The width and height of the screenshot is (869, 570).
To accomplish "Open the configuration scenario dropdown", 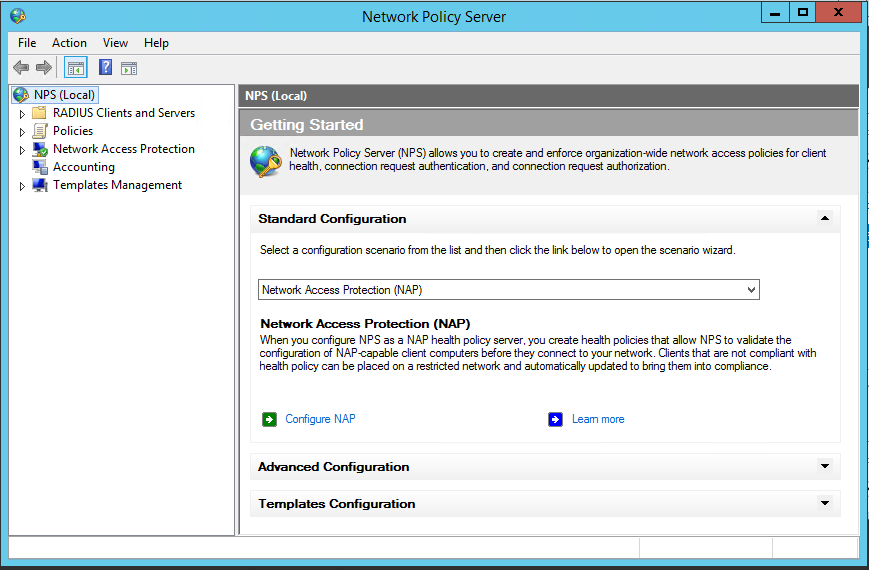I will 509,289.
